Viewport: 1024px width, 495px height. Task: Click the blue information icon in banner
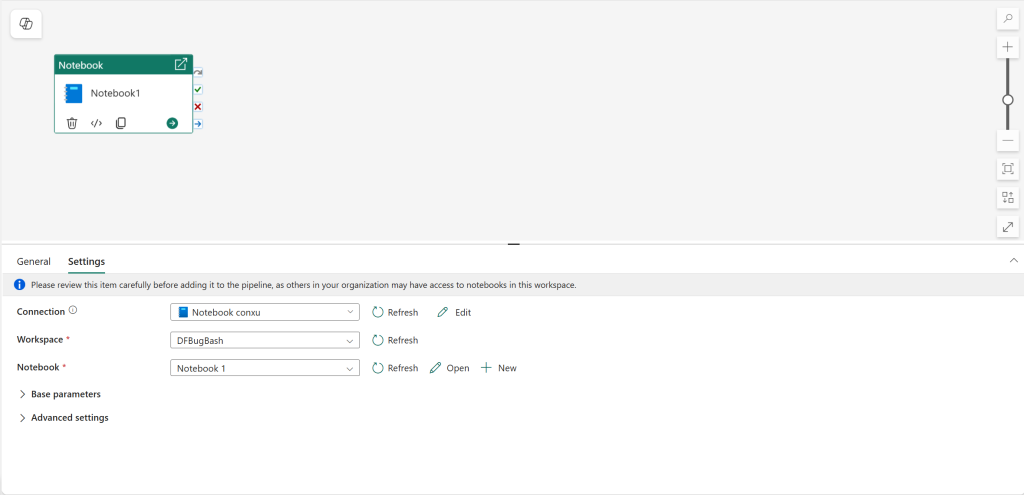pos(20,285)
